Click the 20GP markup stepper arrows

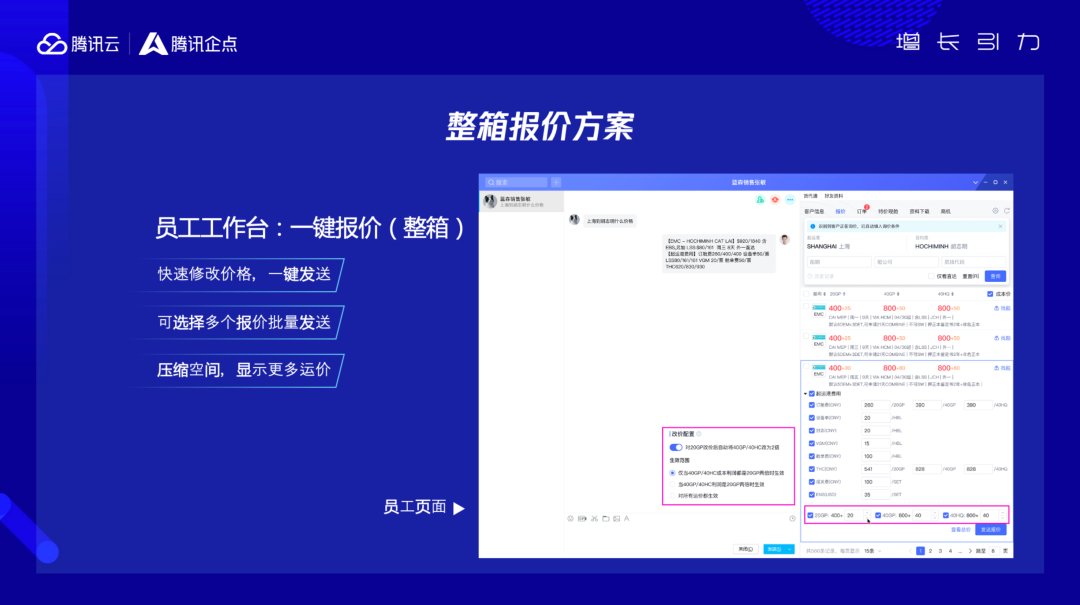click(866, 515)
